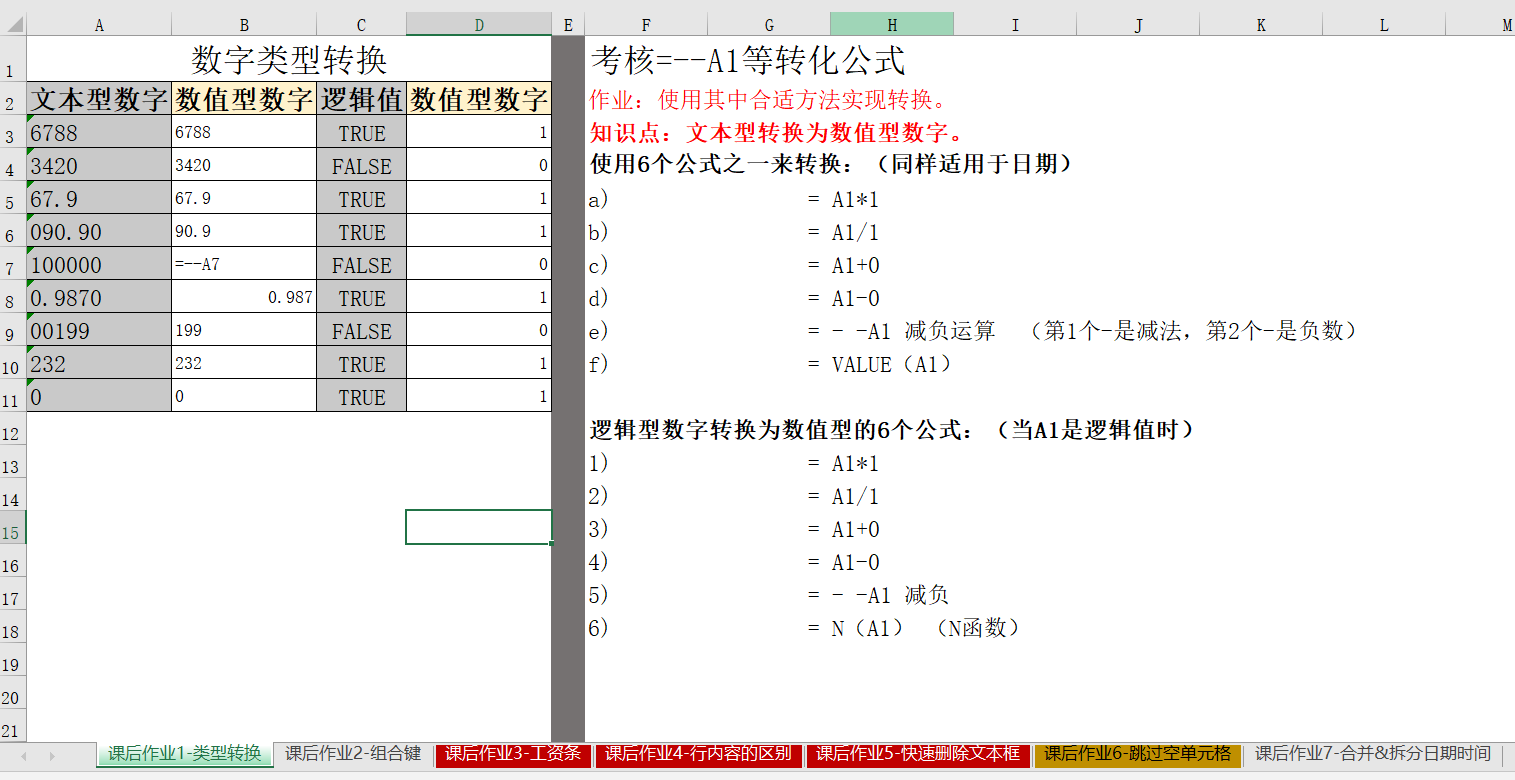
Task: Select the cell containing 00199
Action: [99, 330]
